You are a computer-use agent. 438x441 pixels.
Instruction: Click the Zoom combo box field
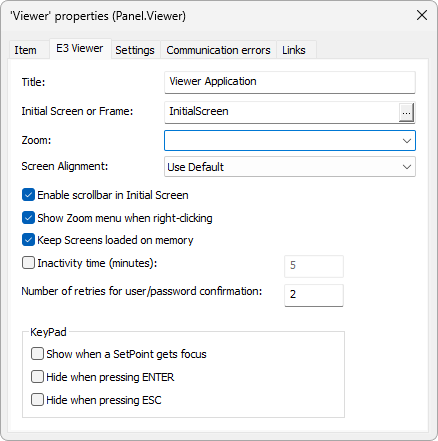pyautogui.click(x=290, y=140)
